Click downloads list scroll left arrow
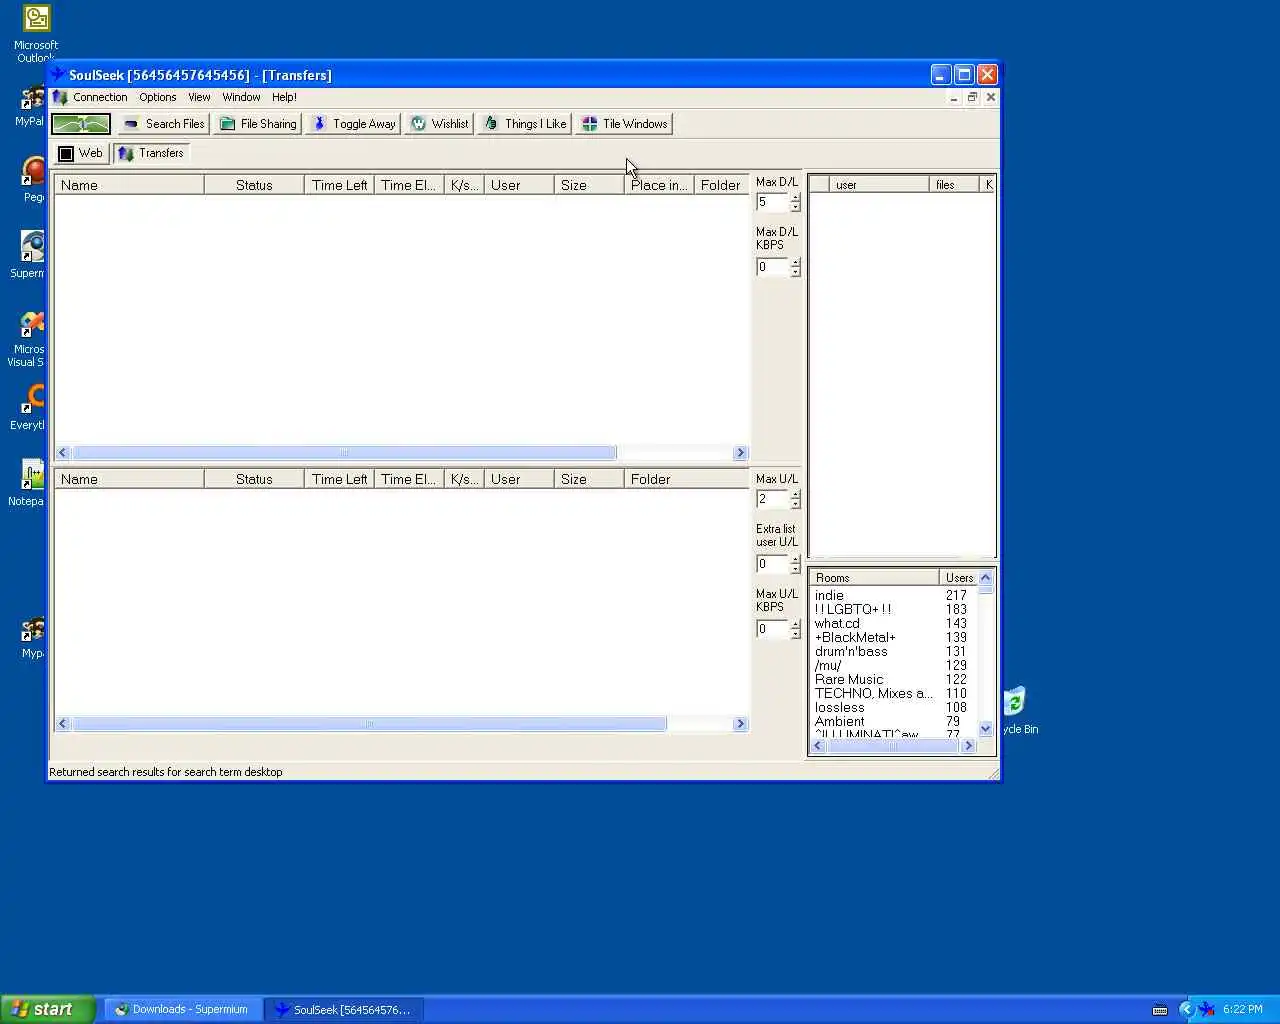 click(x=63, y=453)
